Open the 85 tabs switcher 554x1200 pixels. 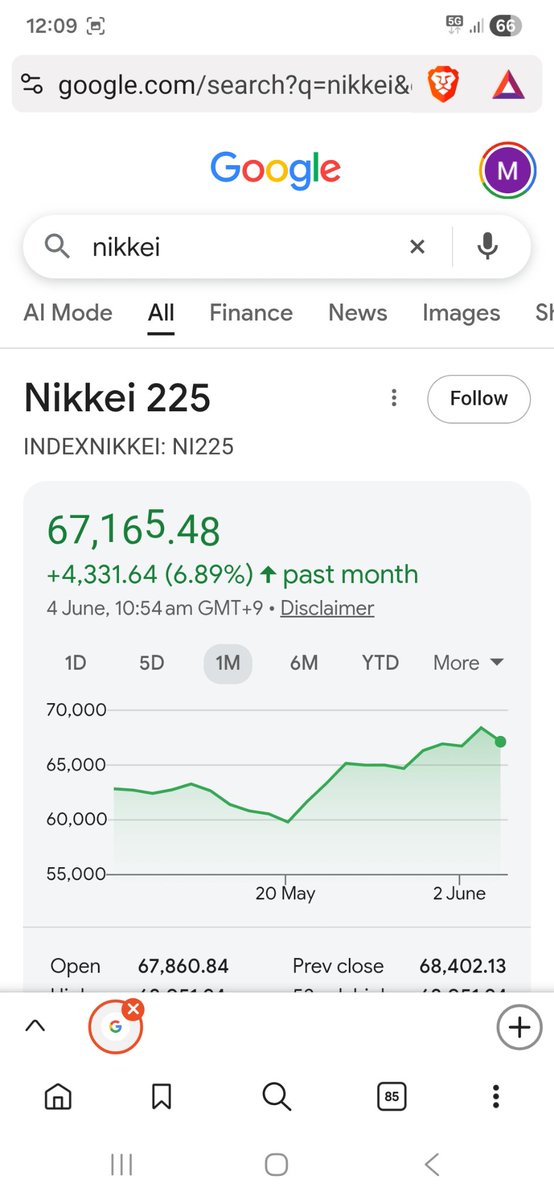pyautogui.click(x=392, y=1097)
